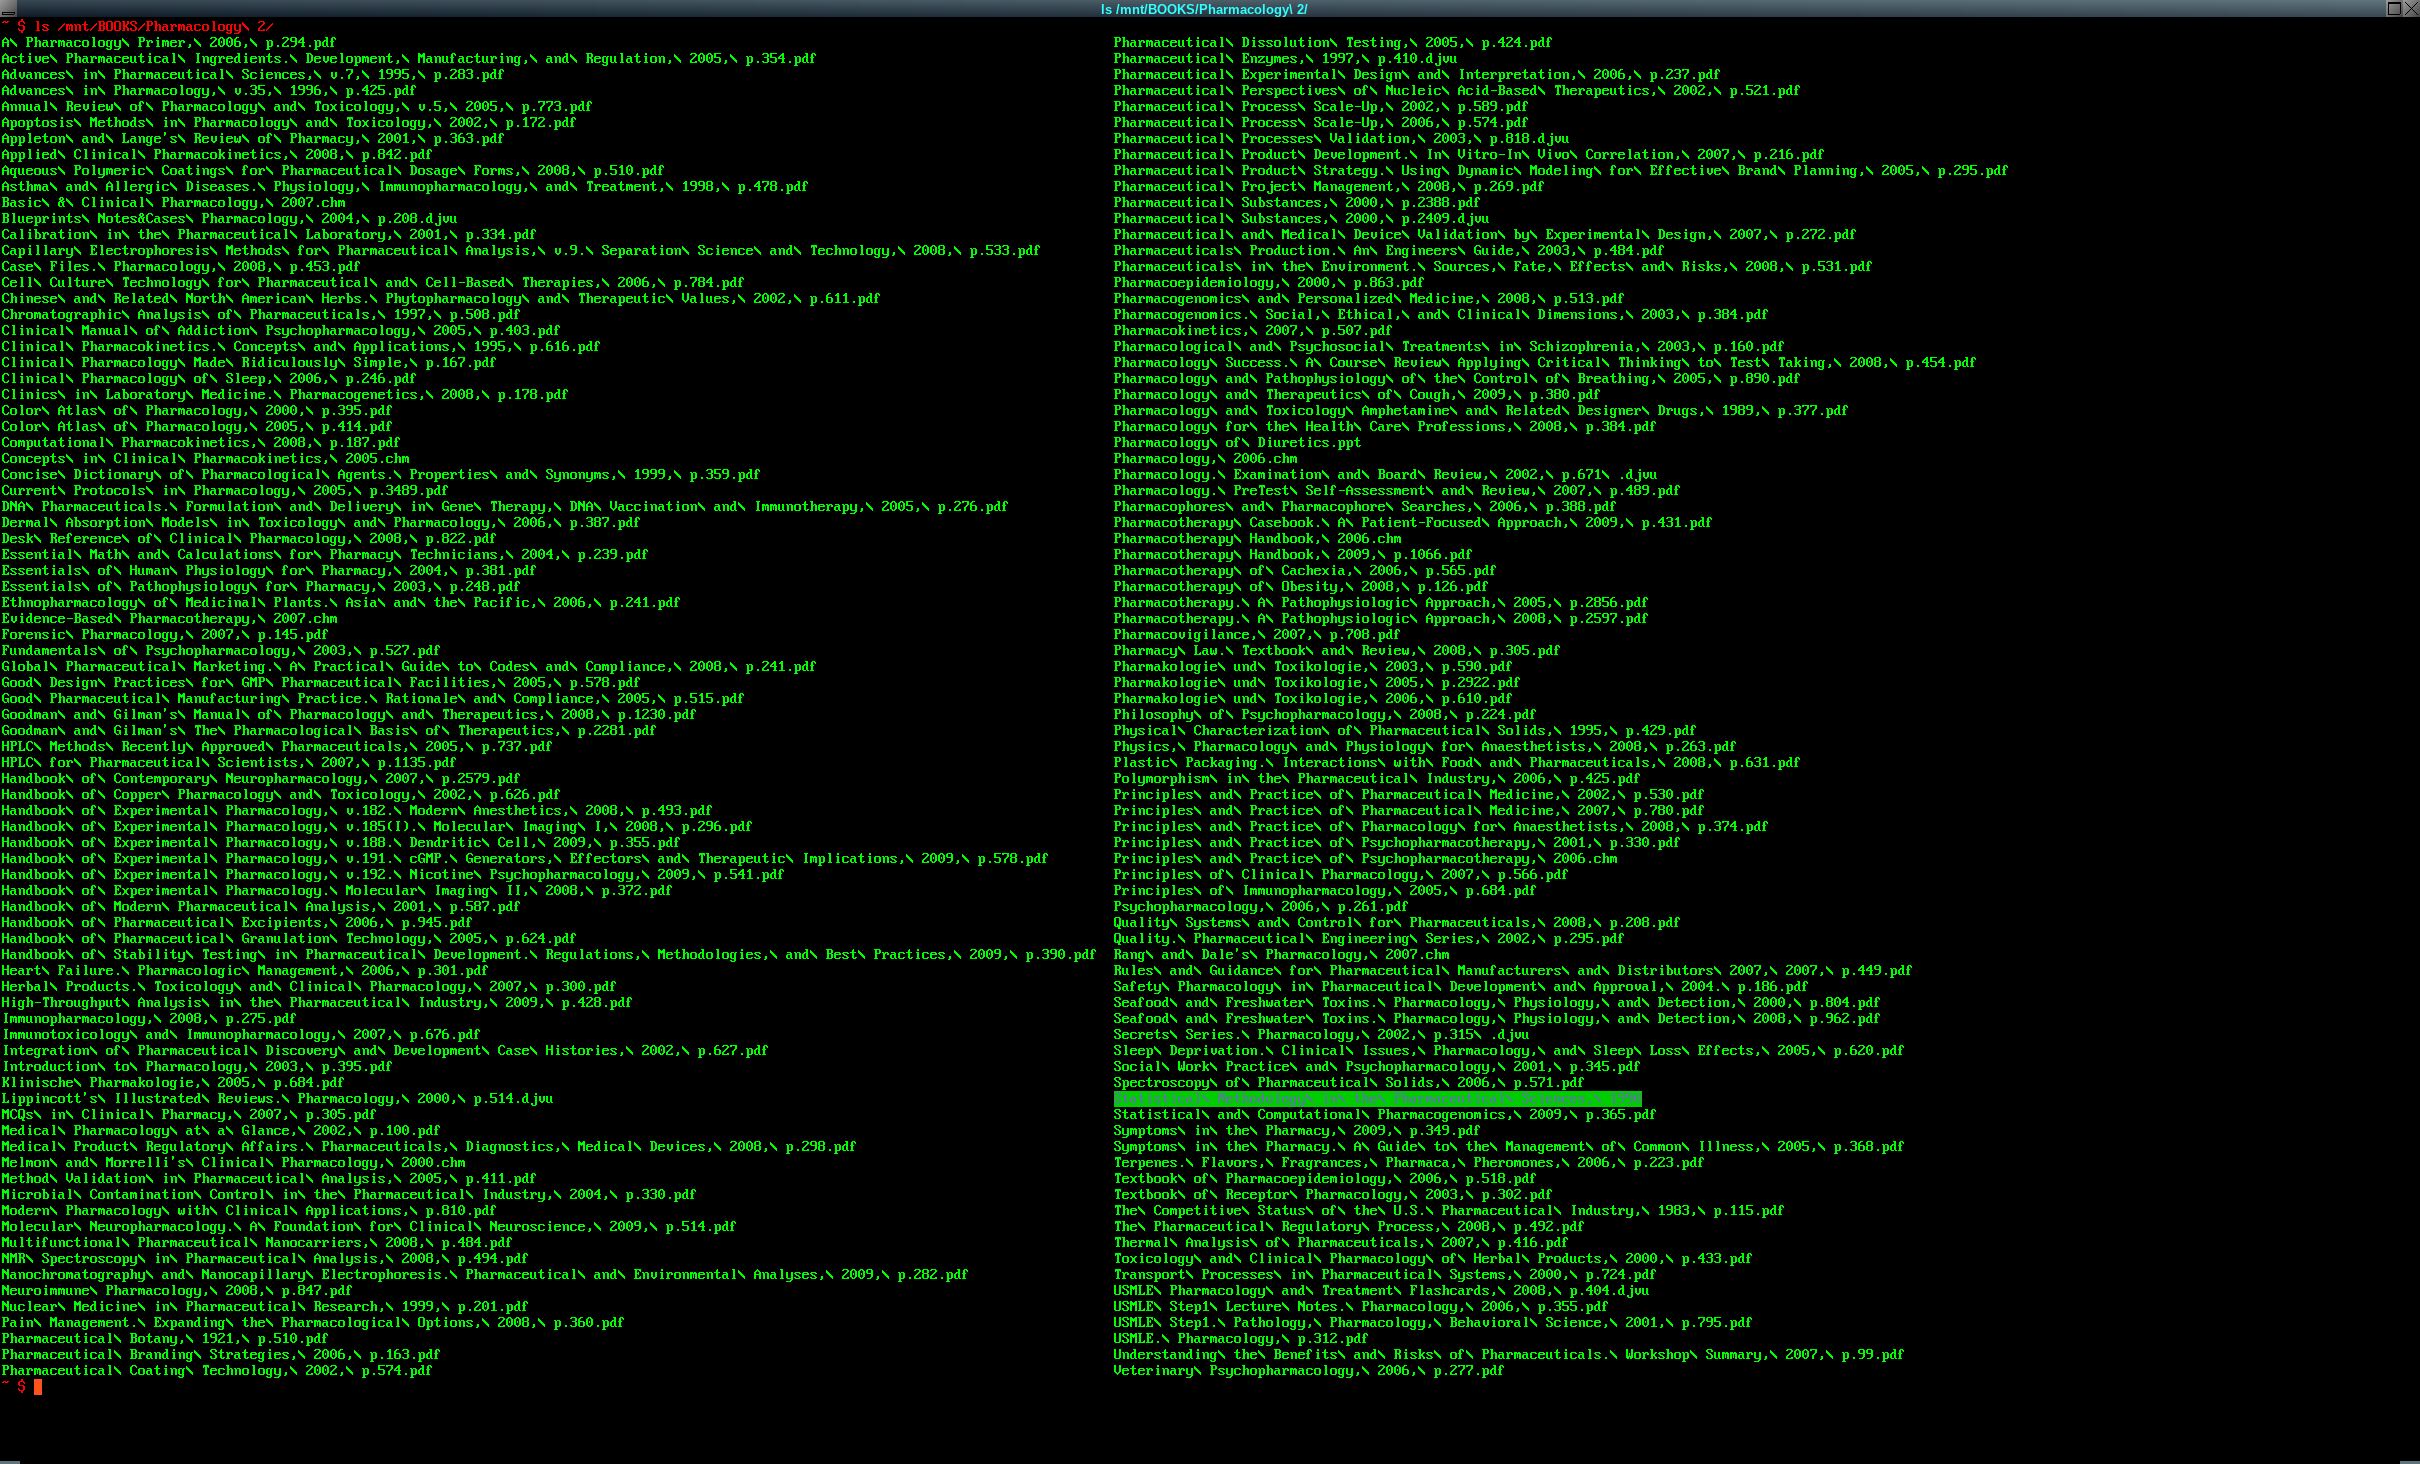
Task: Click 'Forensic Pharmacology, 2007' file entry
Action: coord(164,635)
